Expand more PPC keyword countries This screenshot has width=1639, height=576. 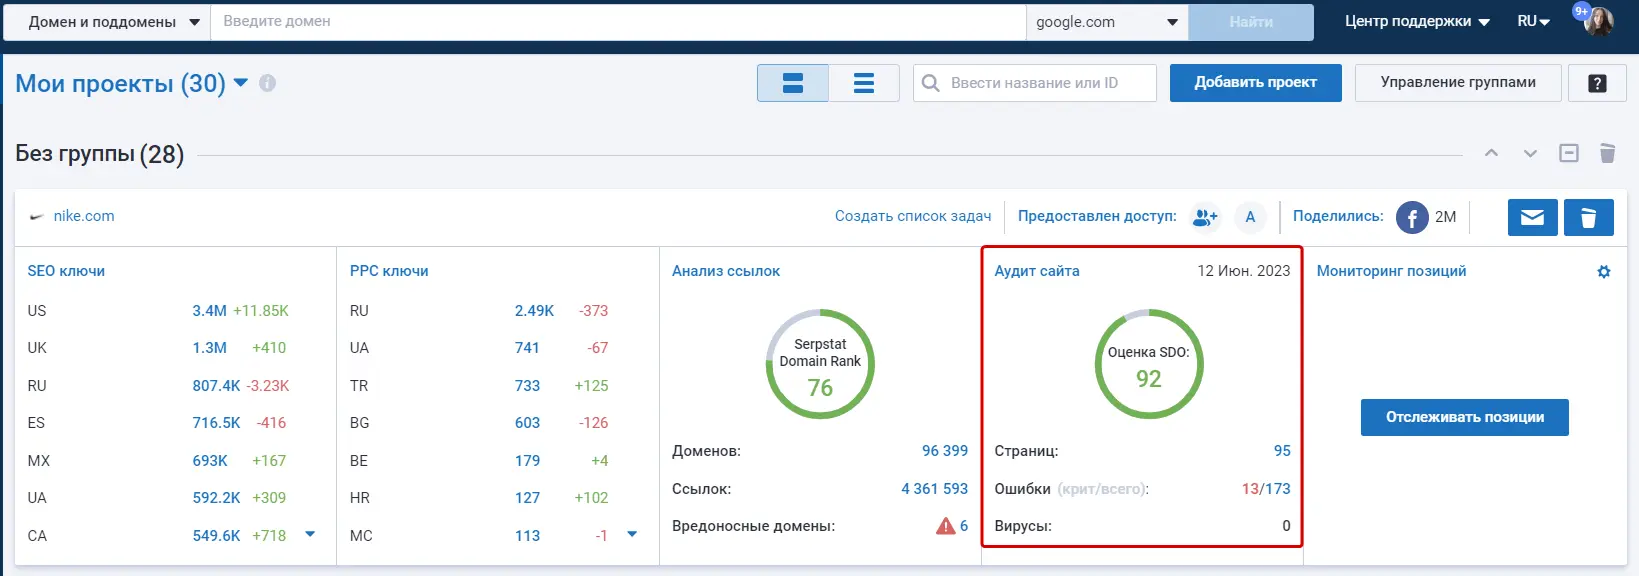coord(632,534)
